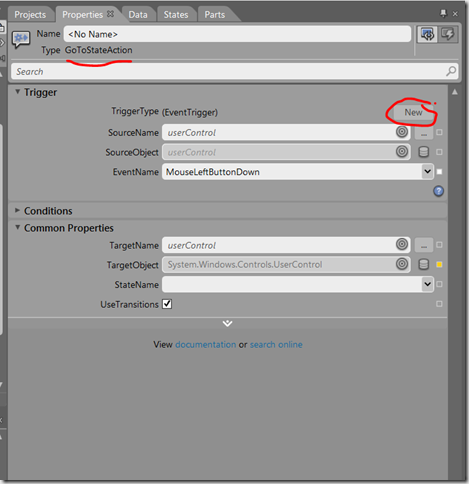Uncheck the UseTransitions checkbox

(167, 304)
